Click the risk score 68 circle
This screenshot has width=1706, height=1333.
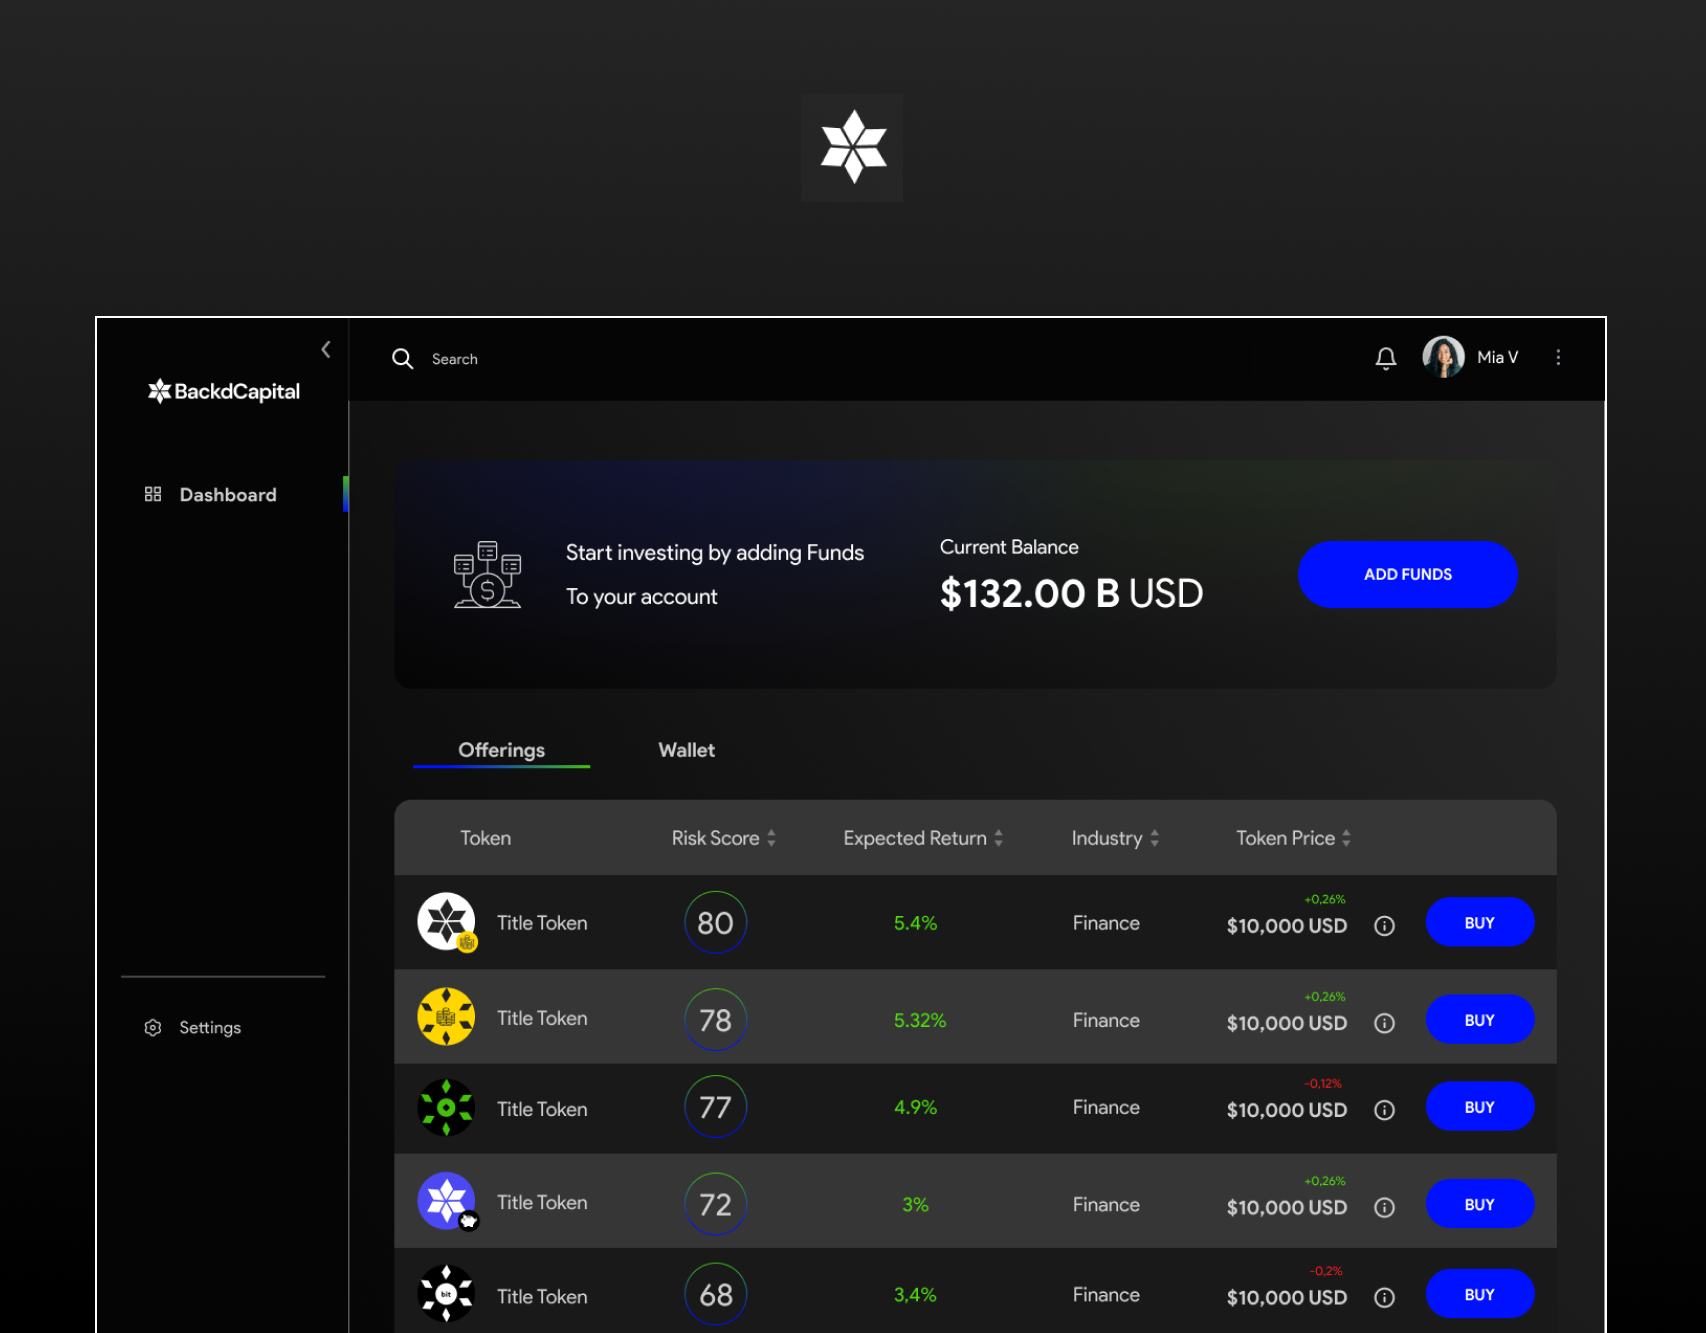pos(716,1294)
